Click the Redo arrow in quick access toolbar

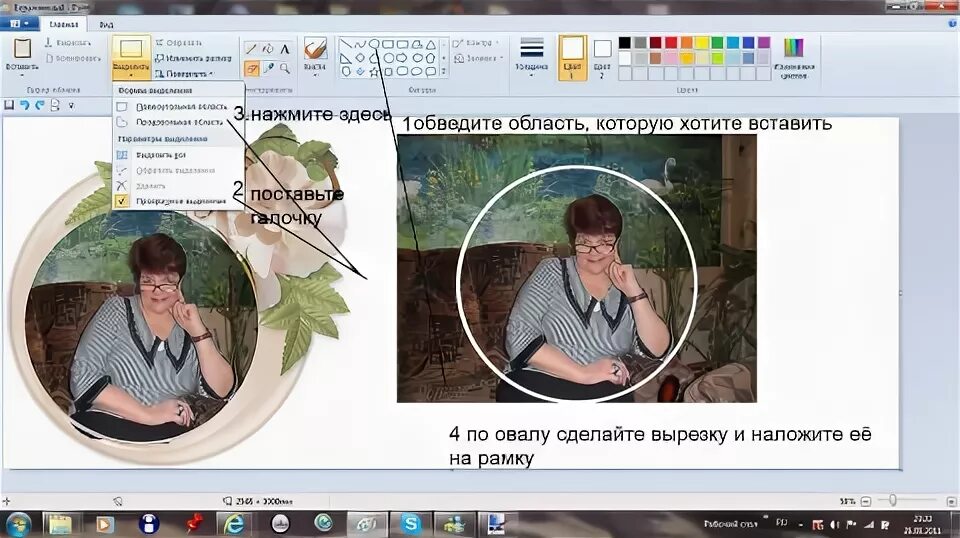39,105
